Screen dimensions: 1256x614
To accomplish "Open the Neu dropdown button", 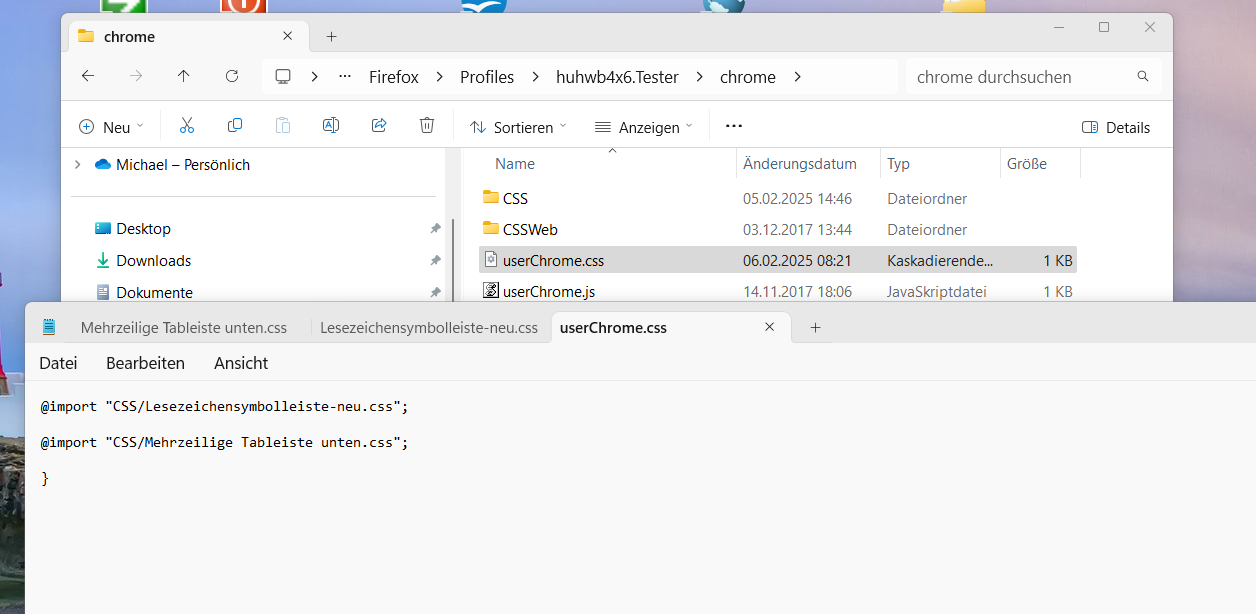I will point(111,127).
